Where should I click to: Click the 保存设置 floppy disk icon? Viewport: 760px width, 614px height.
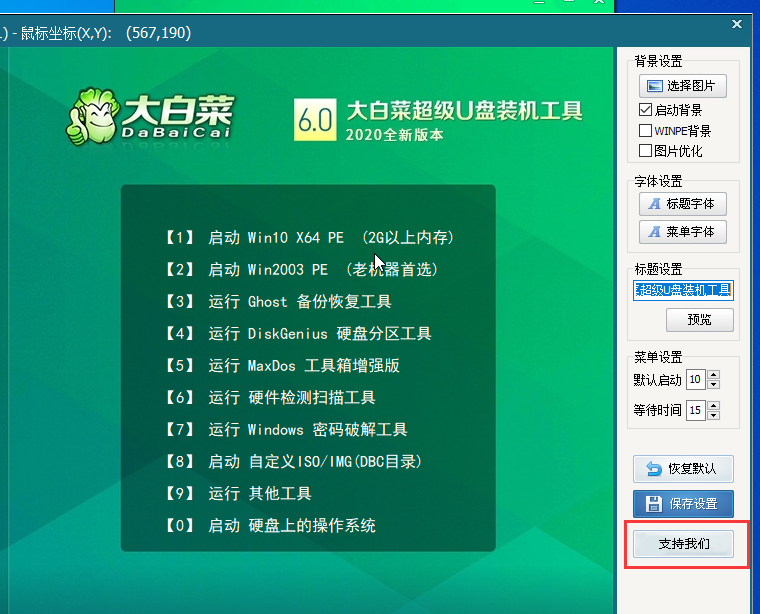coord(654,503)
